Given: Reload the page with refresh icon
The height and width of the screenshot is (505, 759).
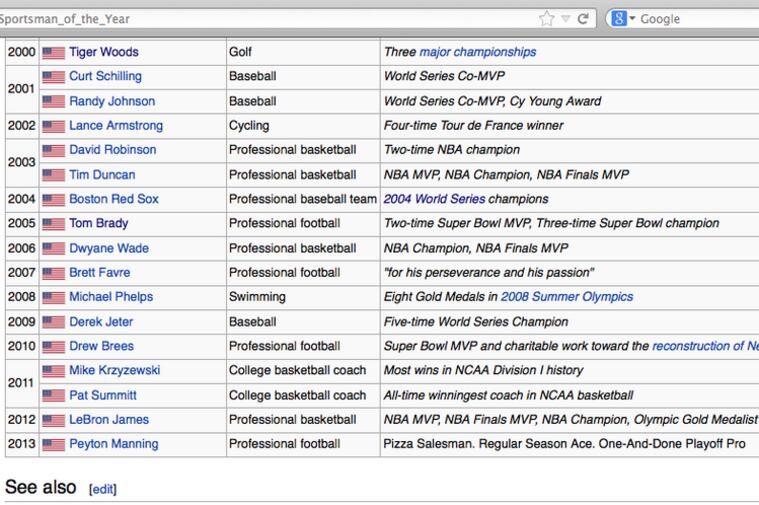Looking at the screenshot, I should pos(583,19).
